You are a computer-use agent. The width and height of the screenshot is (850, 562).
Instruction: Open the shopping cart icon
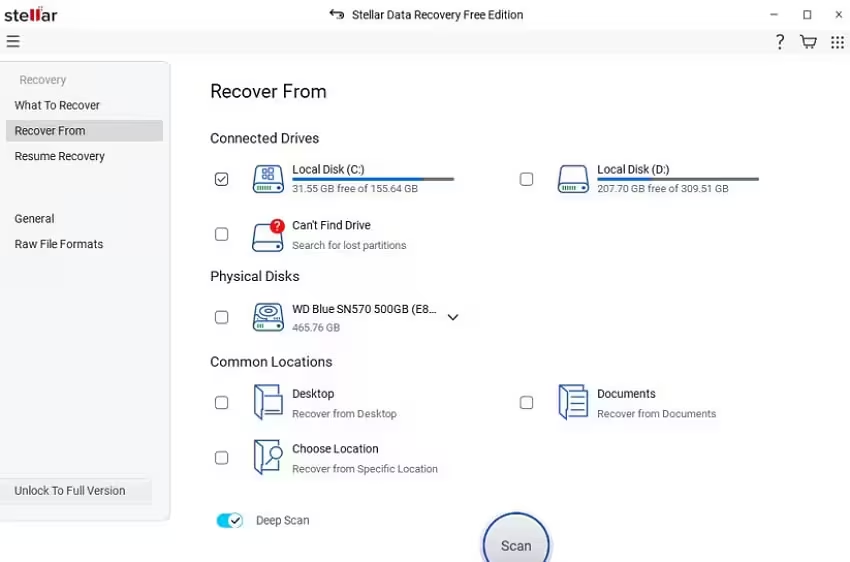pos(808,42)
